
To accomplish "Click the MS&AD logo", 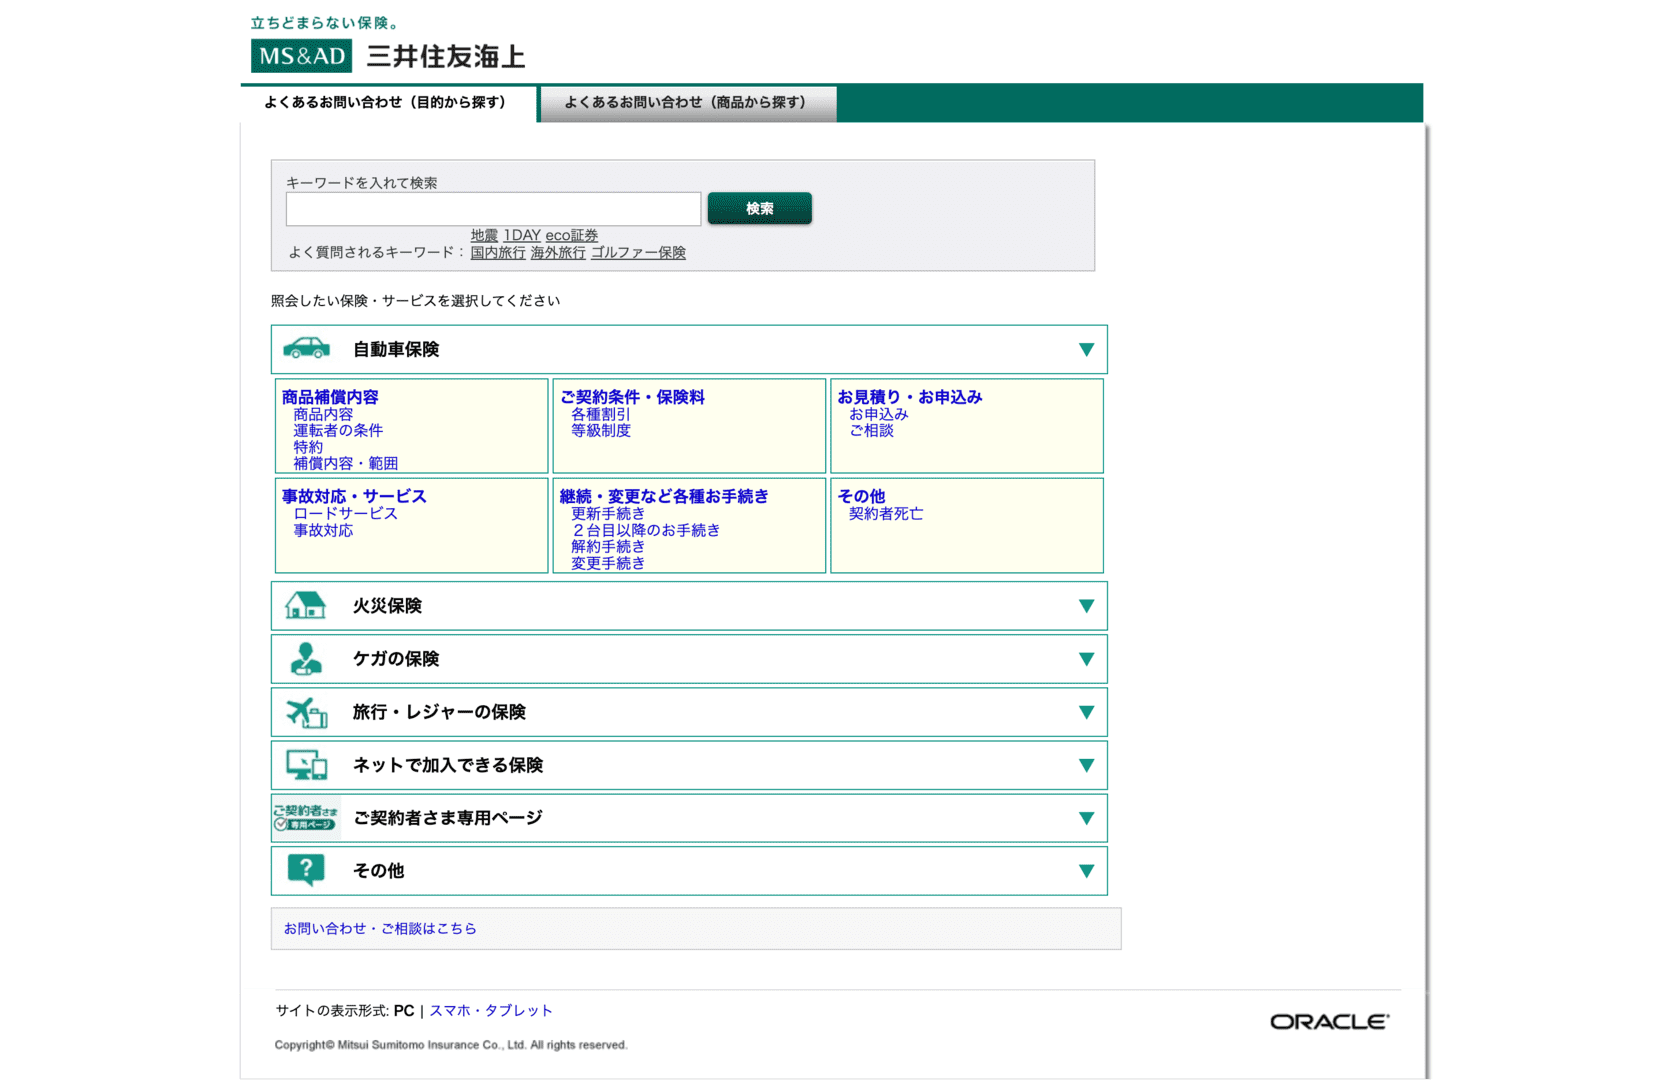I will coord(301,56).
